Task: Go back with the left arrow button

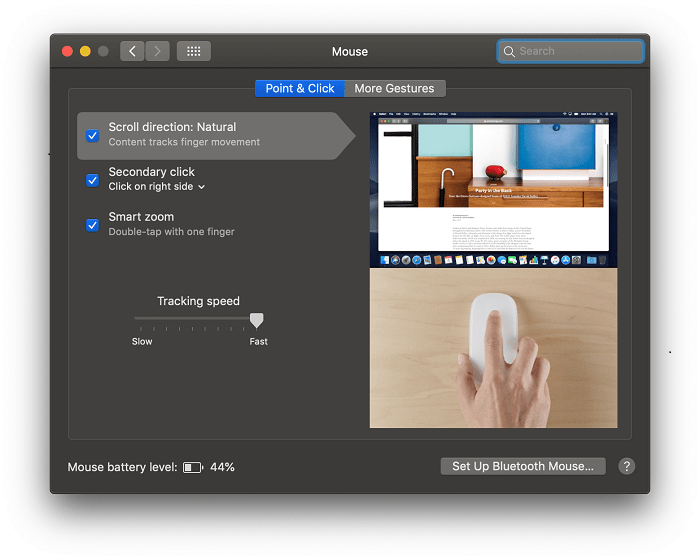Action: [x=132, y=51]
